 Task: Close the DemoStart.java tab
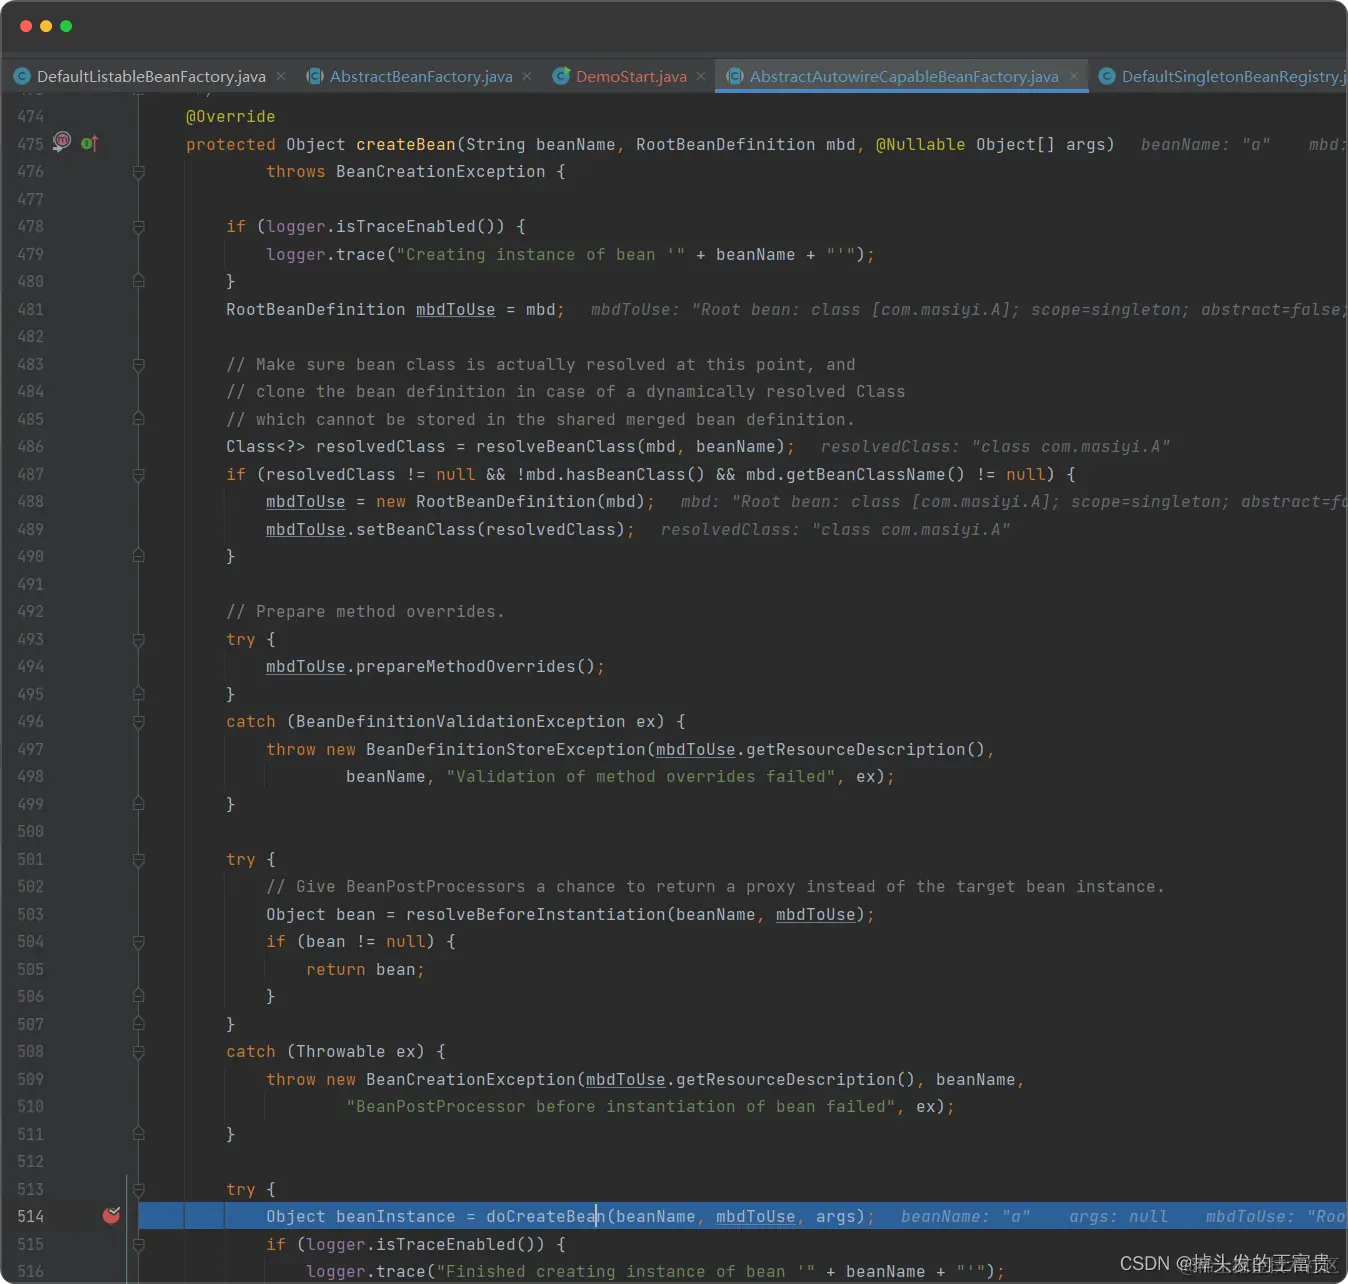(x=701, y=76)
